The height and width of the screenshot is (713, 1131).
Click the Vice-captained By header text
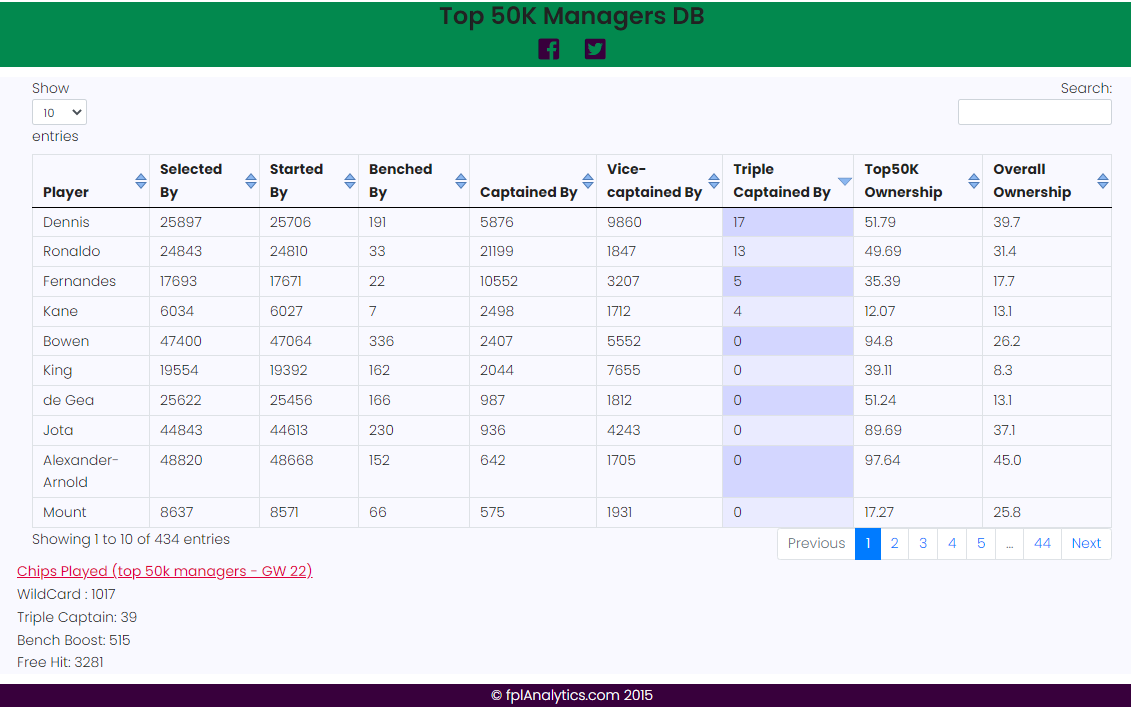[x=654, y=180]
